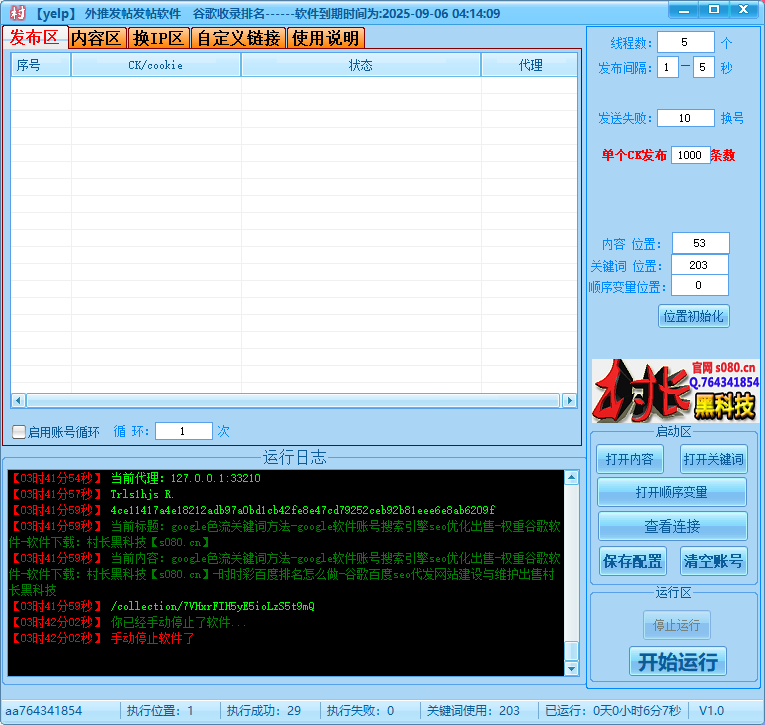Image resolution: width=765 pixels, height=725 pixels.
Task: Click the table's left scroll arrow
Action: click(18, 401)
